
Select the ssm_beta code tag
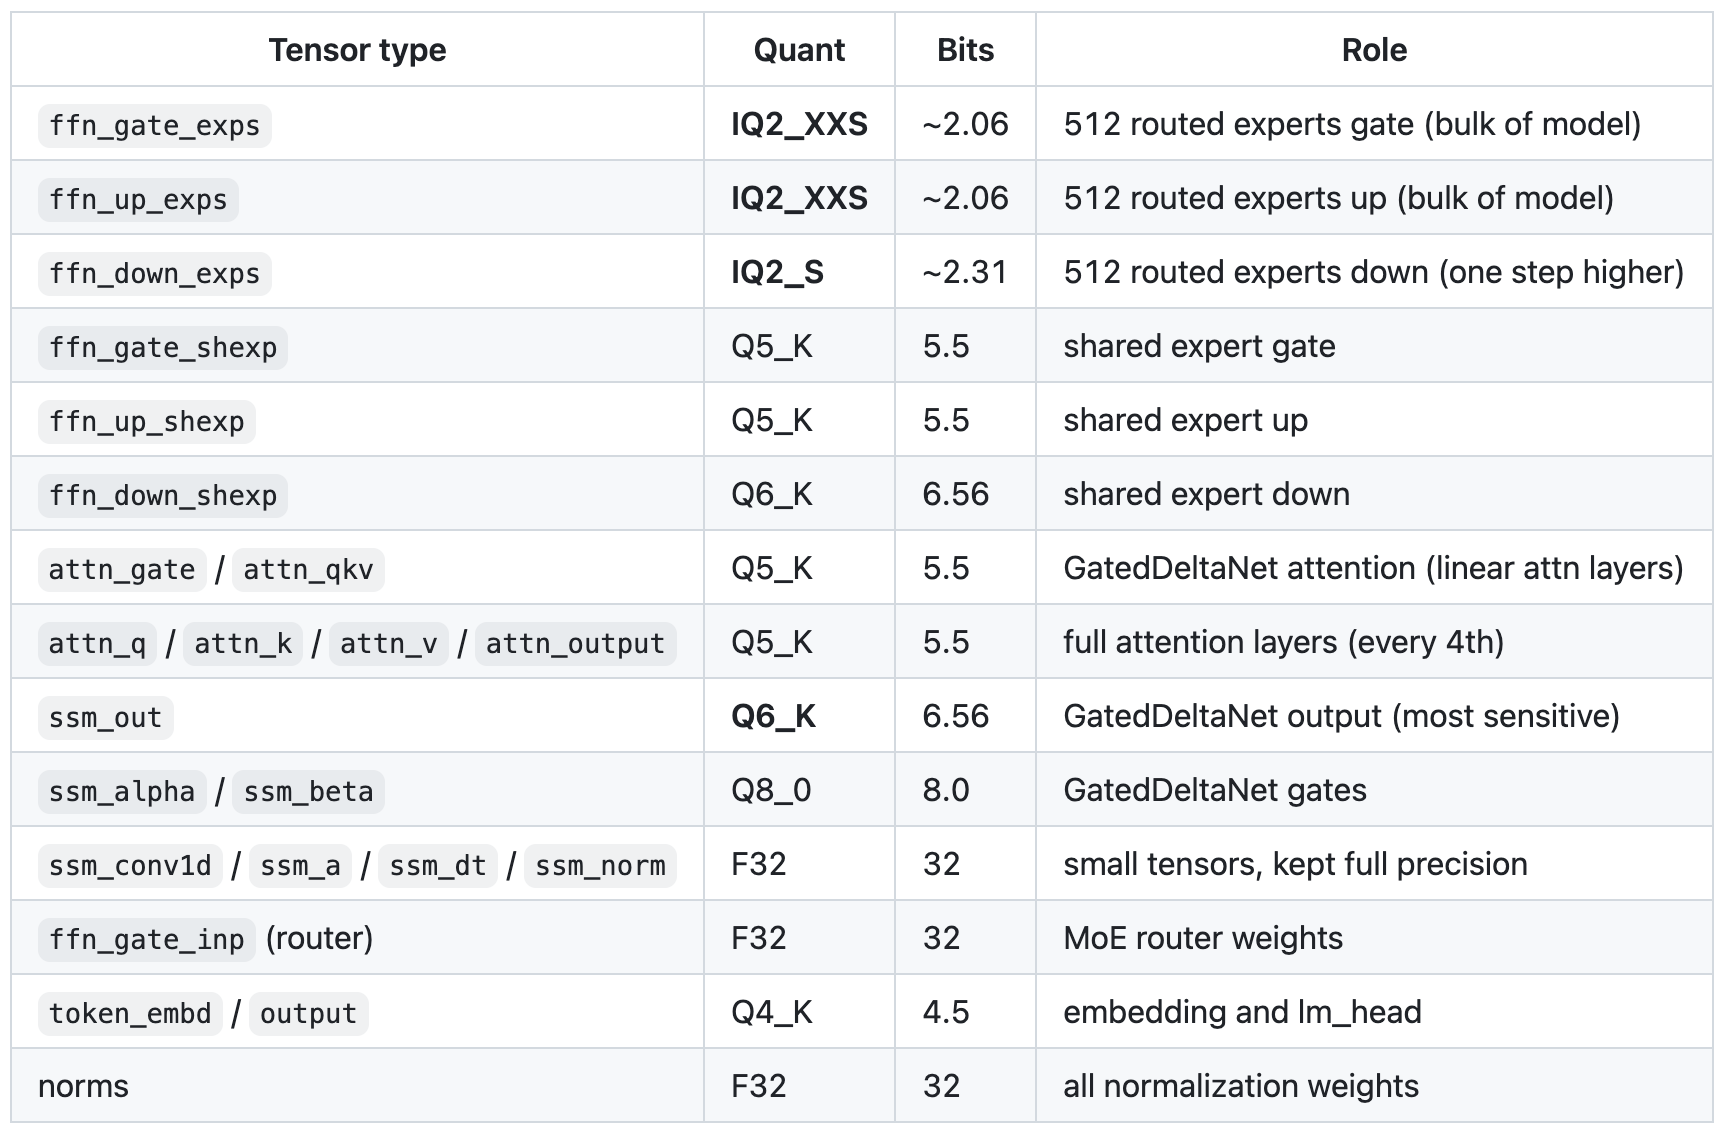[308, 792]
